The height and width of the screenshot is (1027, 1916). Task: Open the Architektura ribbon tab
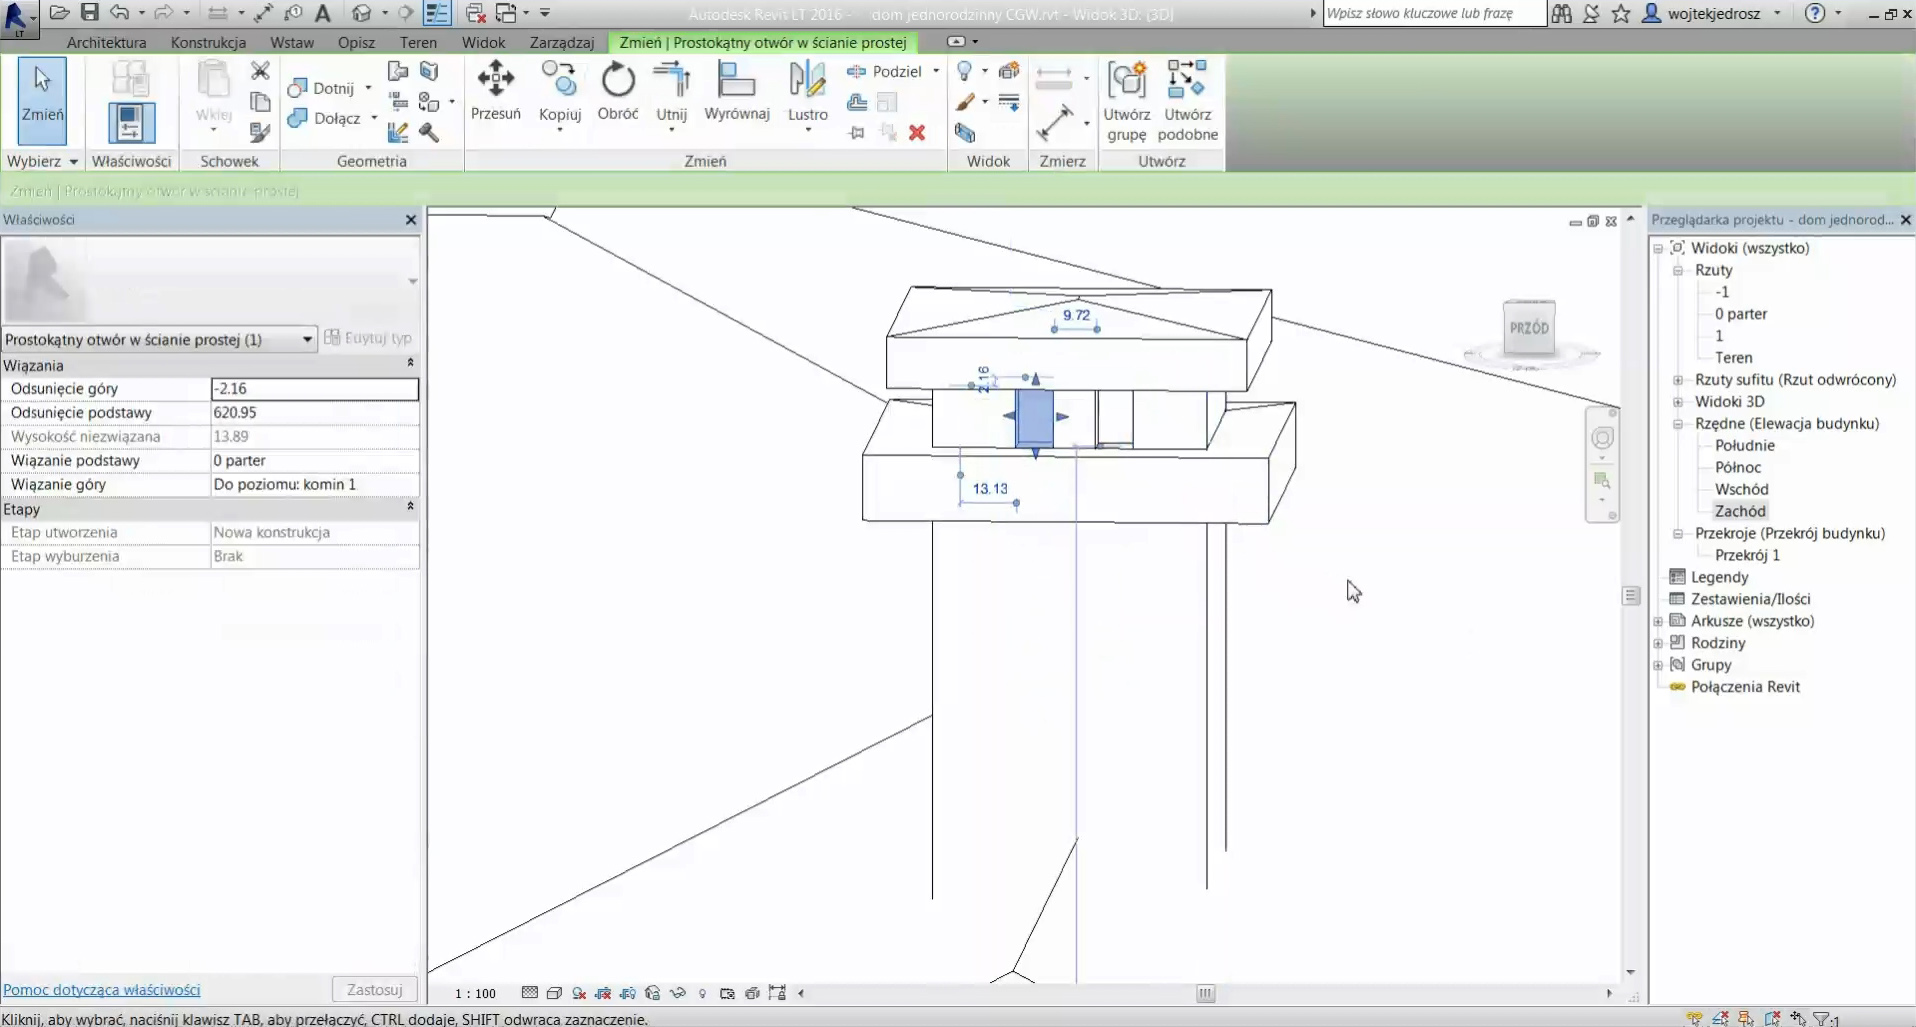pos(106,42)
